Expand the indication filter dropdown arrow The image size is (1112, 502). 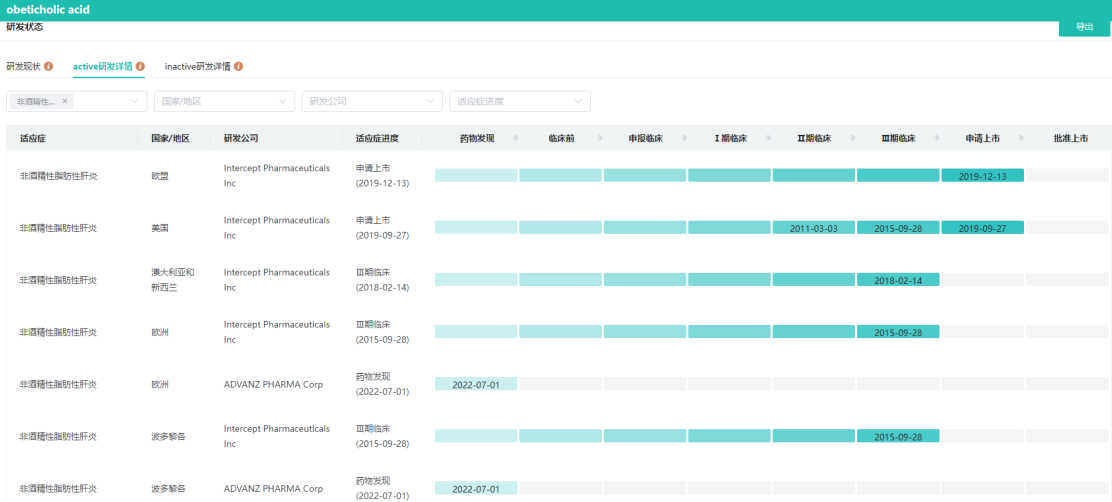pos(135,101)
